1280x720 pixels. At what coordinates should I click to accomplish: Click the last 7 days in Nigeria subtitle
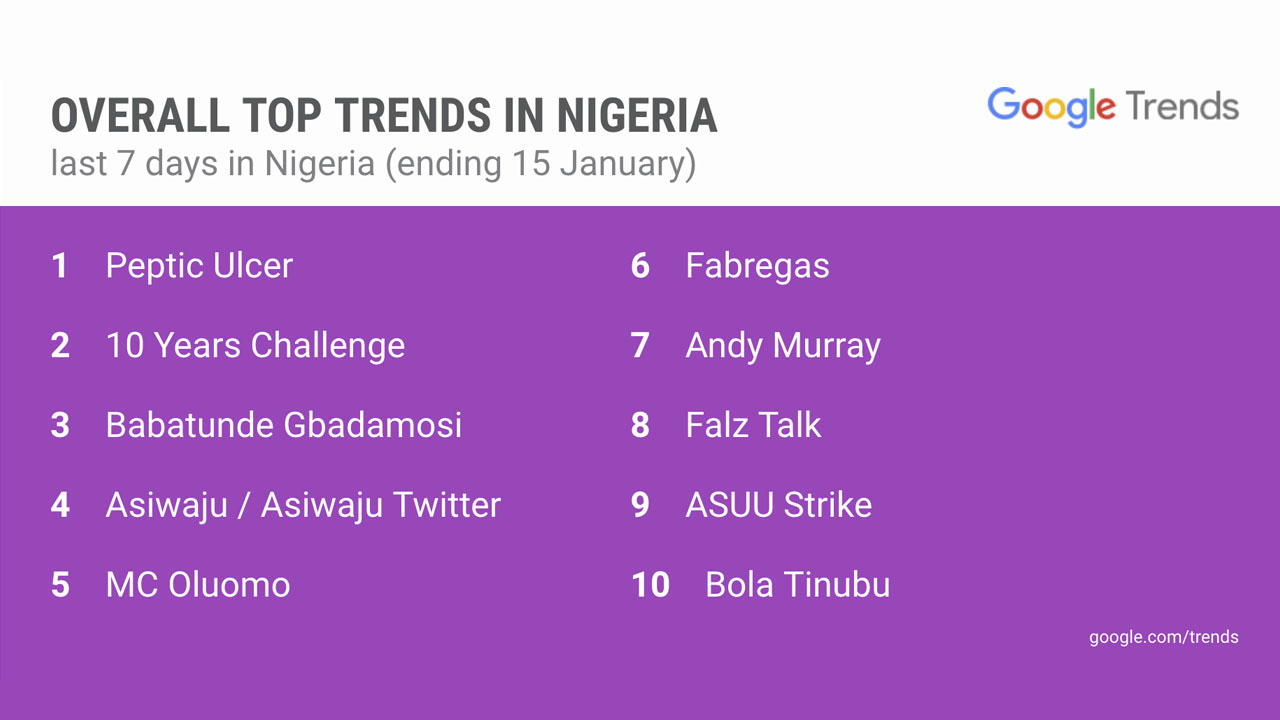(373, 163)
